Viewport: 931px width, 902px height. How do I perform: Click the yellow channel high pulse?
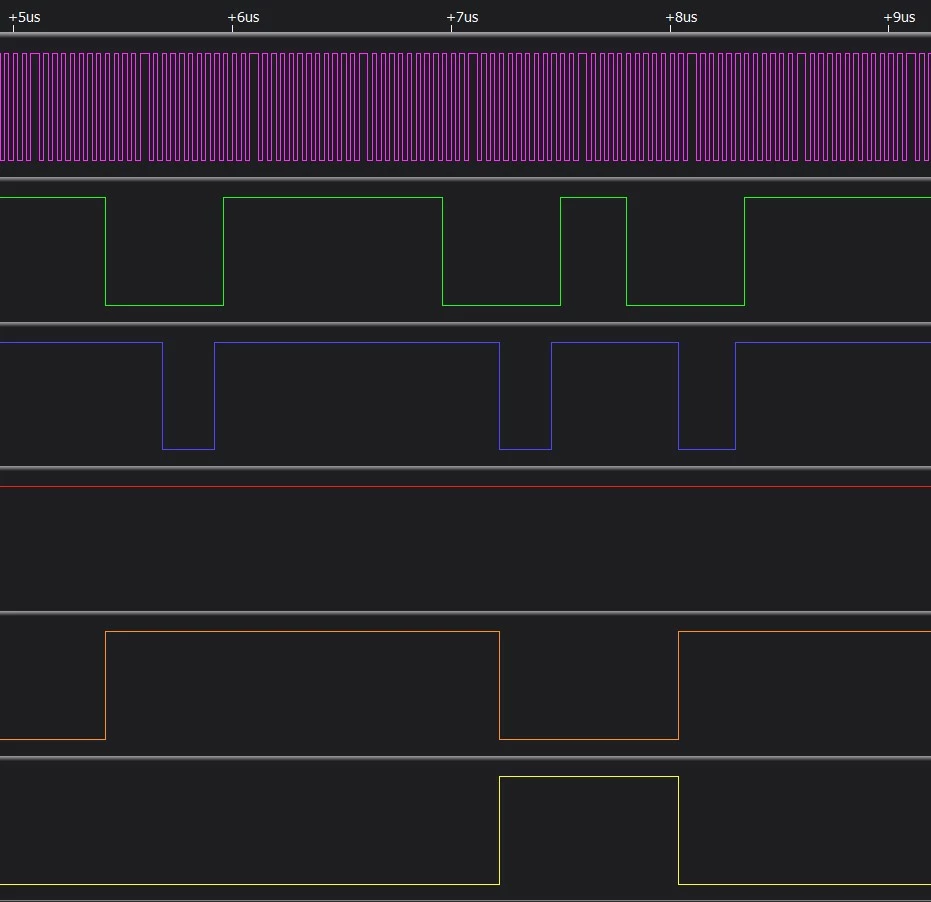pyautogui.click(x=589, y=830)
